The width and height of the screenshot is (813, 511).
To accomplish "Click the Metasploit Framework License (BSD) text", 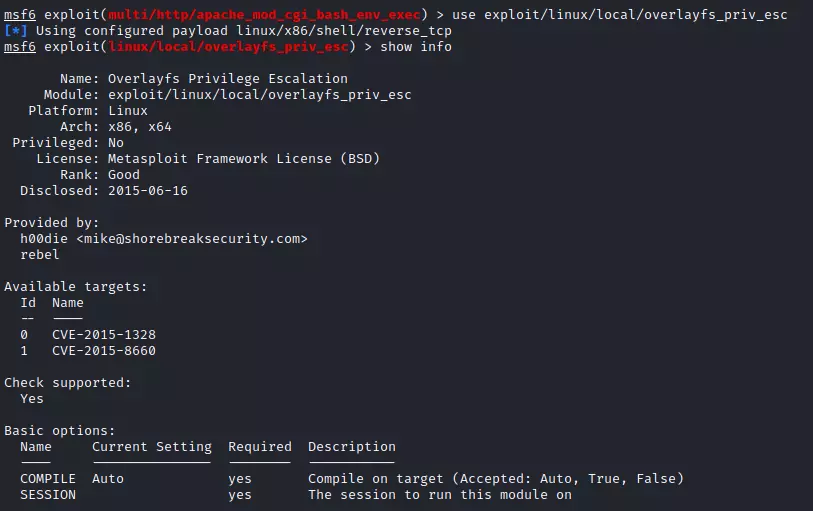I will pos(244,159).
